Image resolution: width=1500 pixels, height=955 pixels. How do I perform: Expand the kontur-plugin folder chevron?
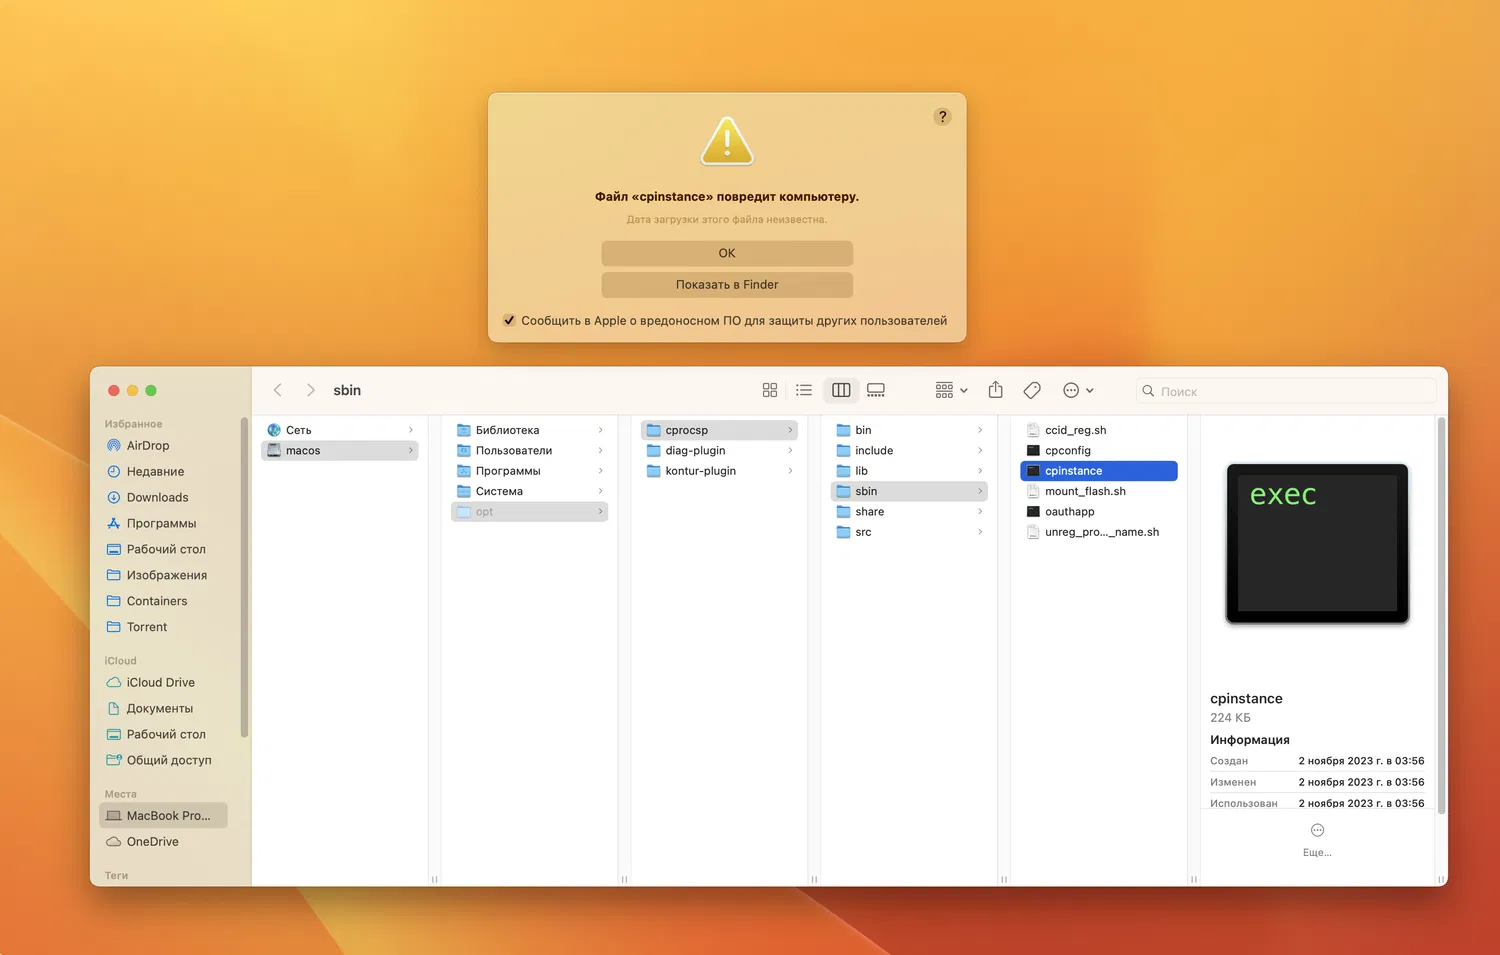click(790, 471)
